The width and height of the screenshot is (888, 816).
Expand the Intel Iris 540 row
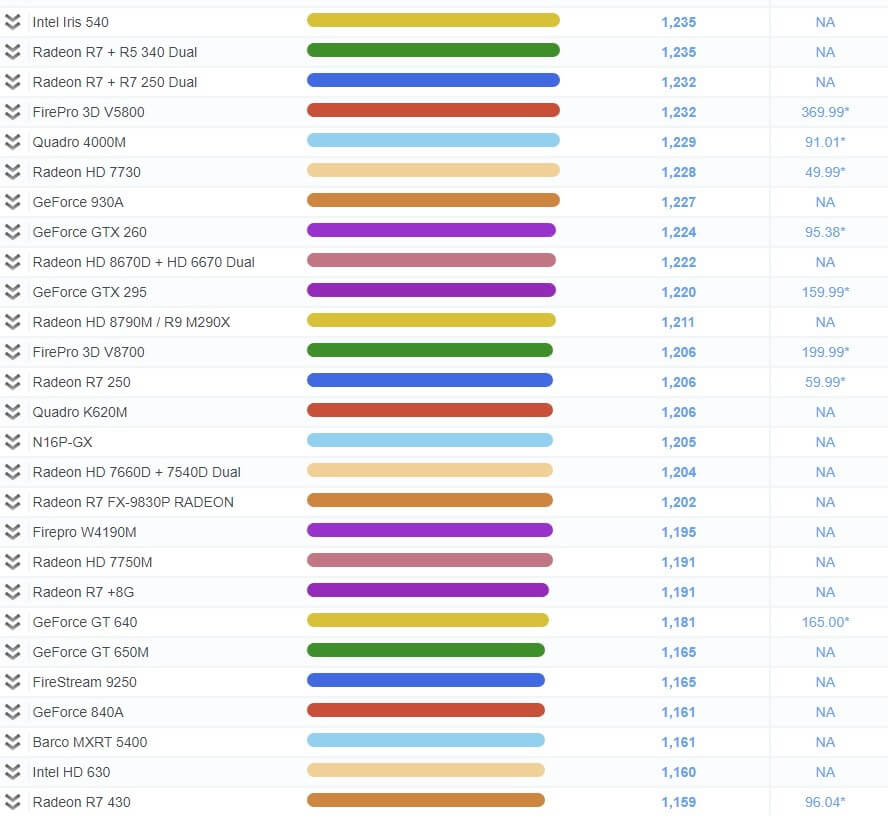12,22
